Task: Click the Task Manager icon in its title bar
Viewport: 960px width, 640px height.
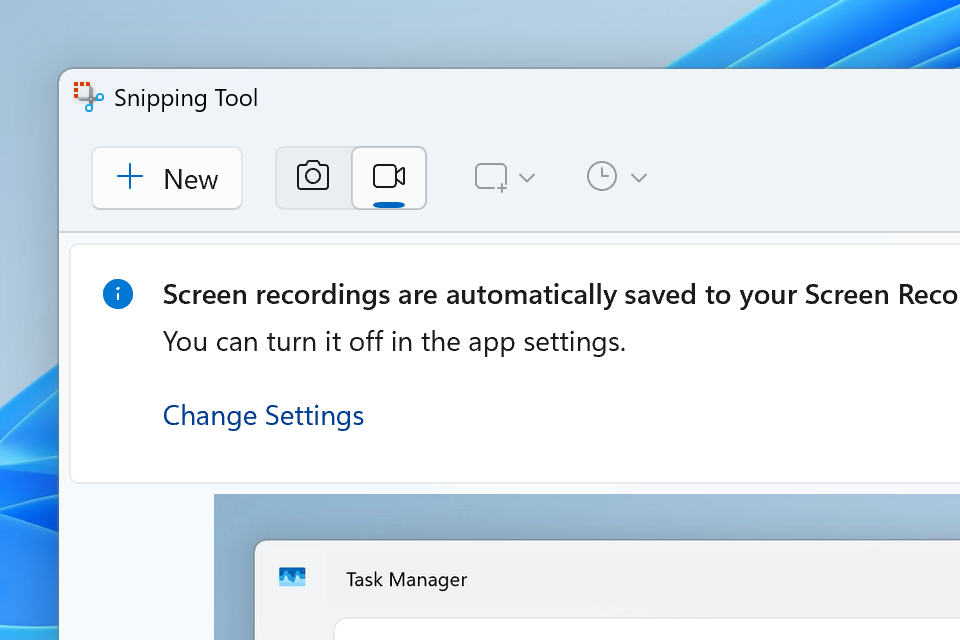Action: [x=291, y=577]
